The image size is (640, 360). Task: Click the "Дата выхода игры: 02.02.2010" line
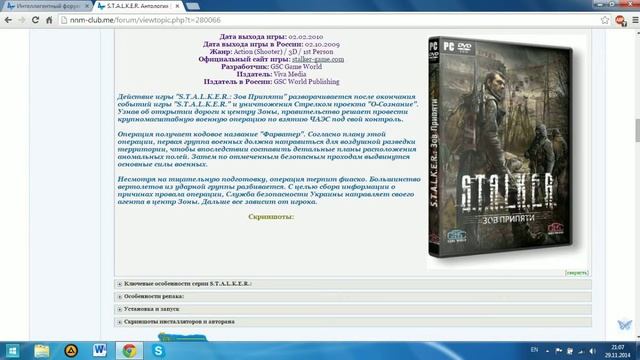(271, 37)
